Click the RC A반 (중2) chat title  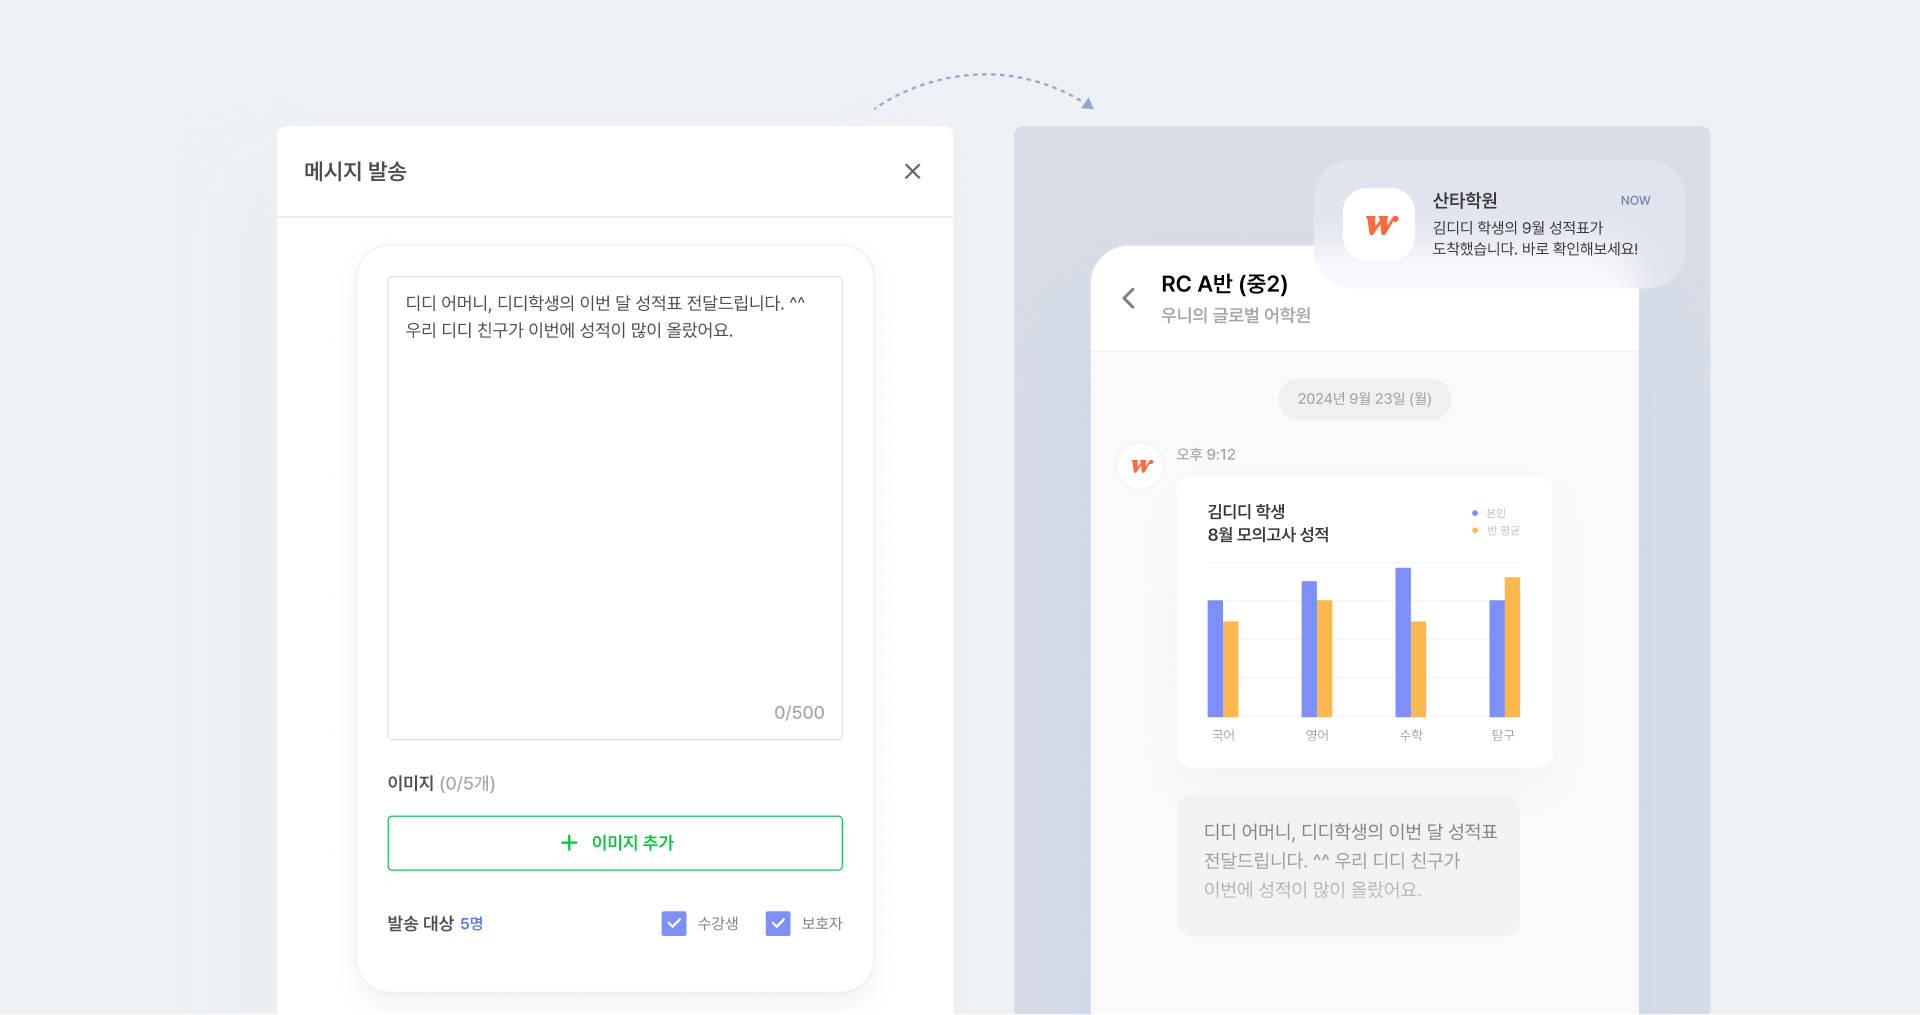1224,284
